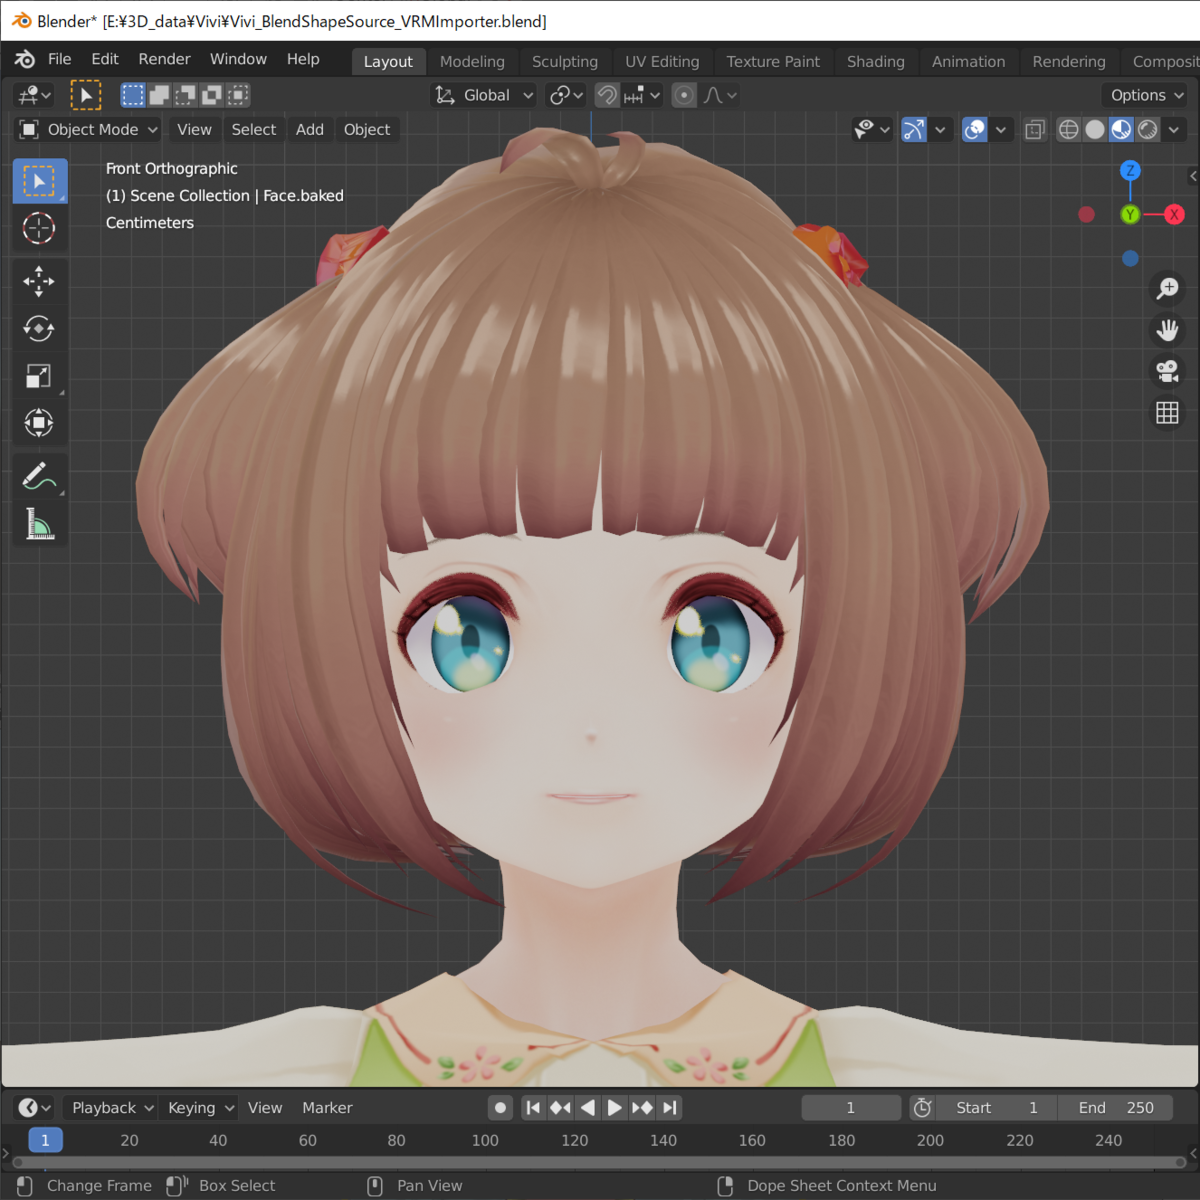1200x1200 pixels.
Task: Select the Transform tool
Action: click(39, 423)
